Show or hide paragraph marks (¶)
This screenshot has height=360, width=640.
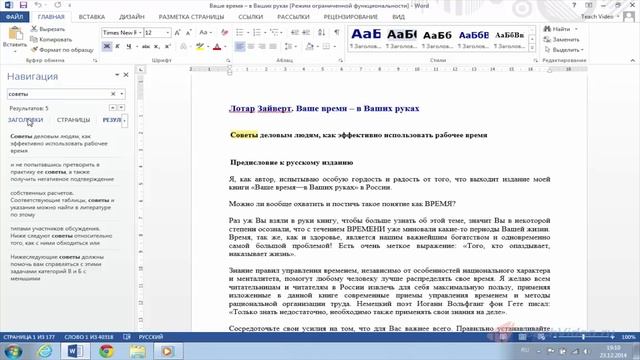(337, 33)
